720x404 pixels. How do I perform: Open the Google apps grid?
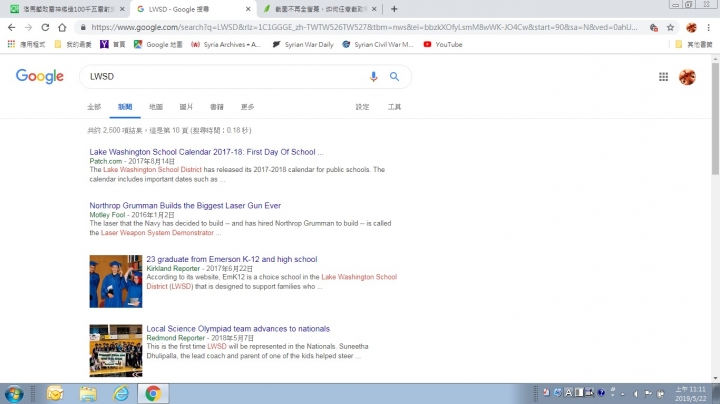[663, 77]
